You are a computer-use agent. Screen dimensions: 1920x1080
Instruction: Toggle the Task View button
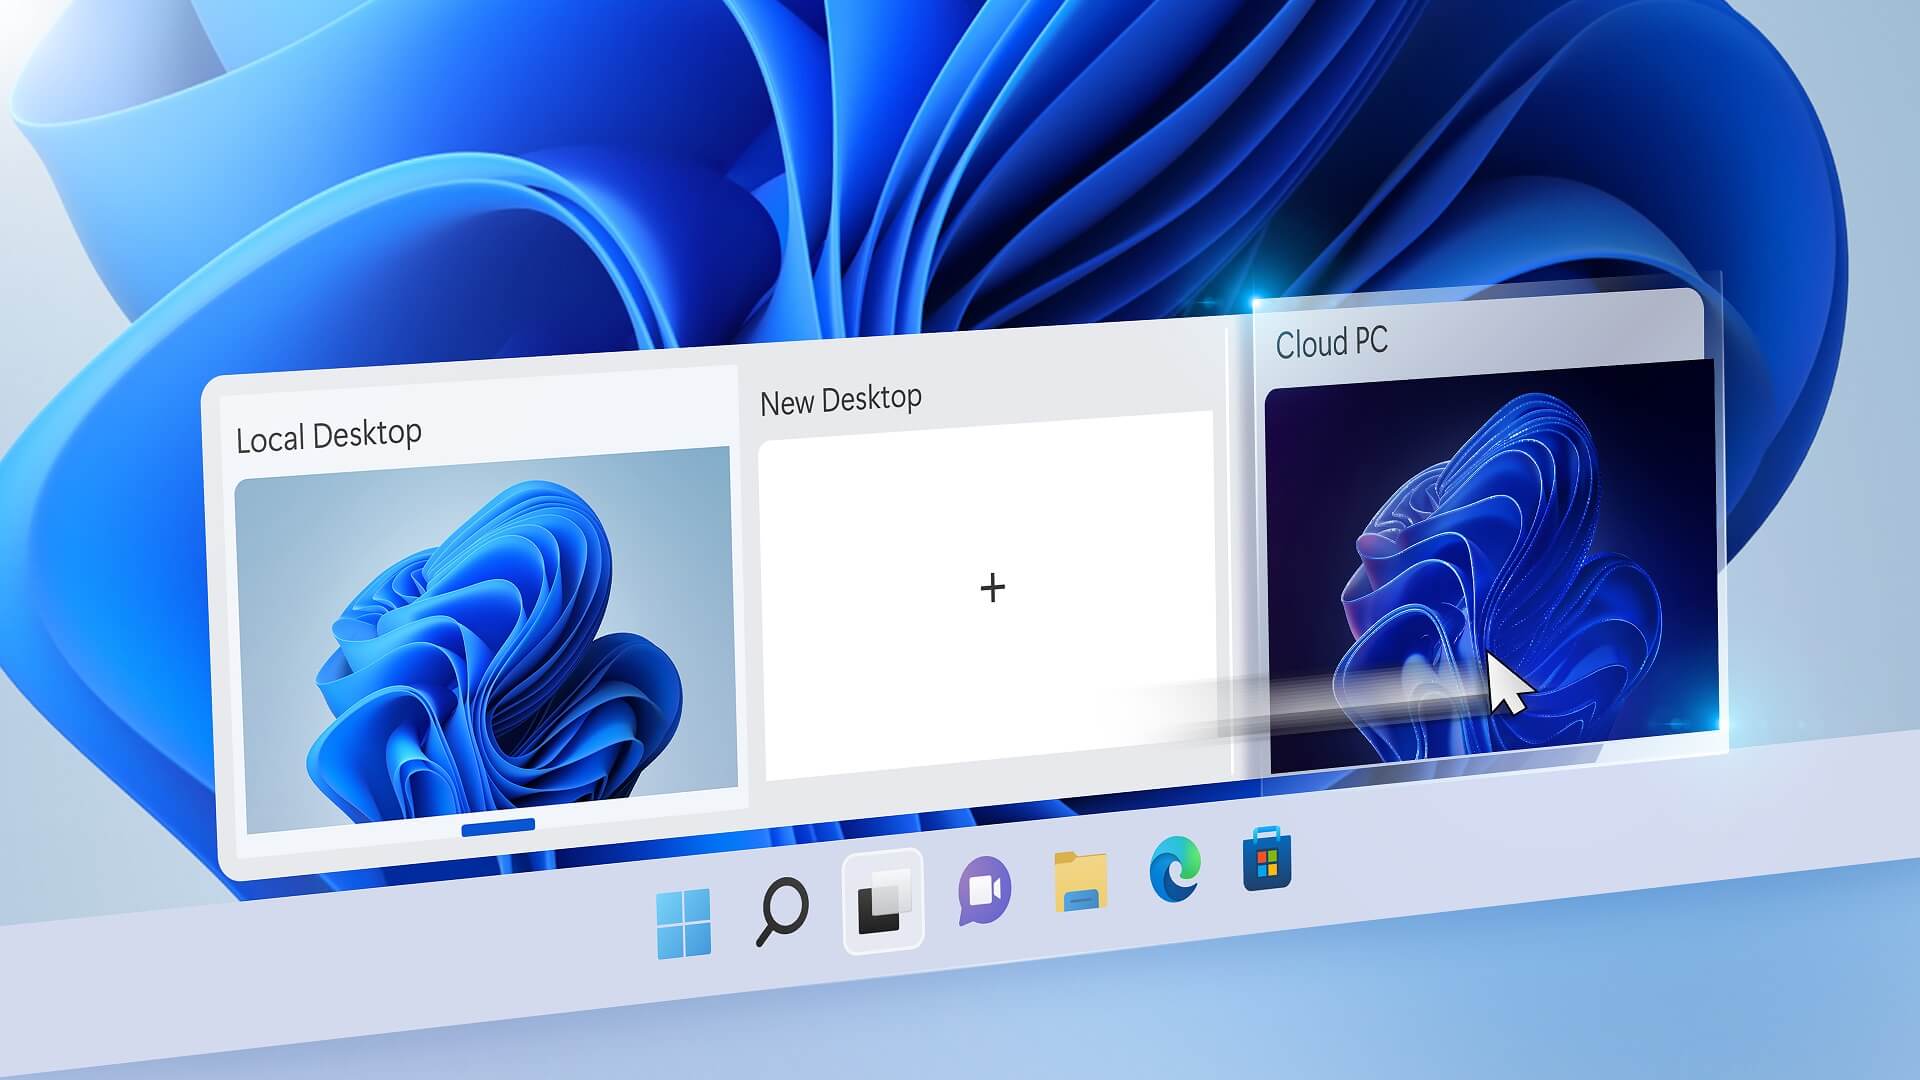pyautogui.click(x=883, y=900)
